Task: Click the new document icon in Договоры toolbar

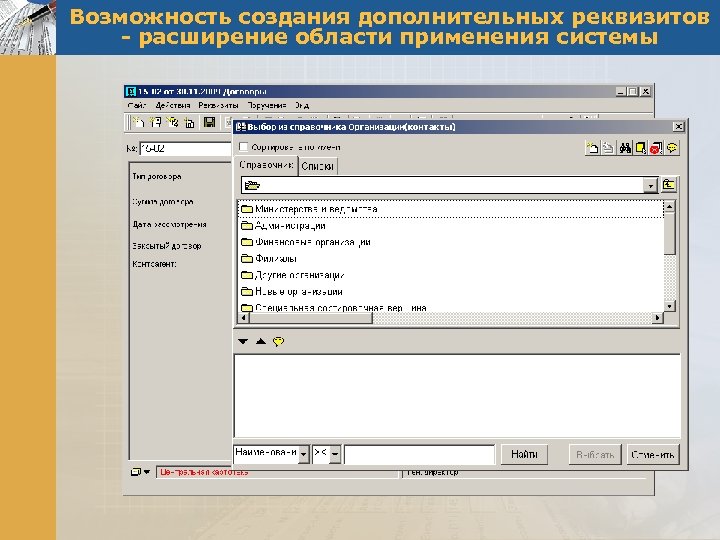Action: click(x=138, y=122)
